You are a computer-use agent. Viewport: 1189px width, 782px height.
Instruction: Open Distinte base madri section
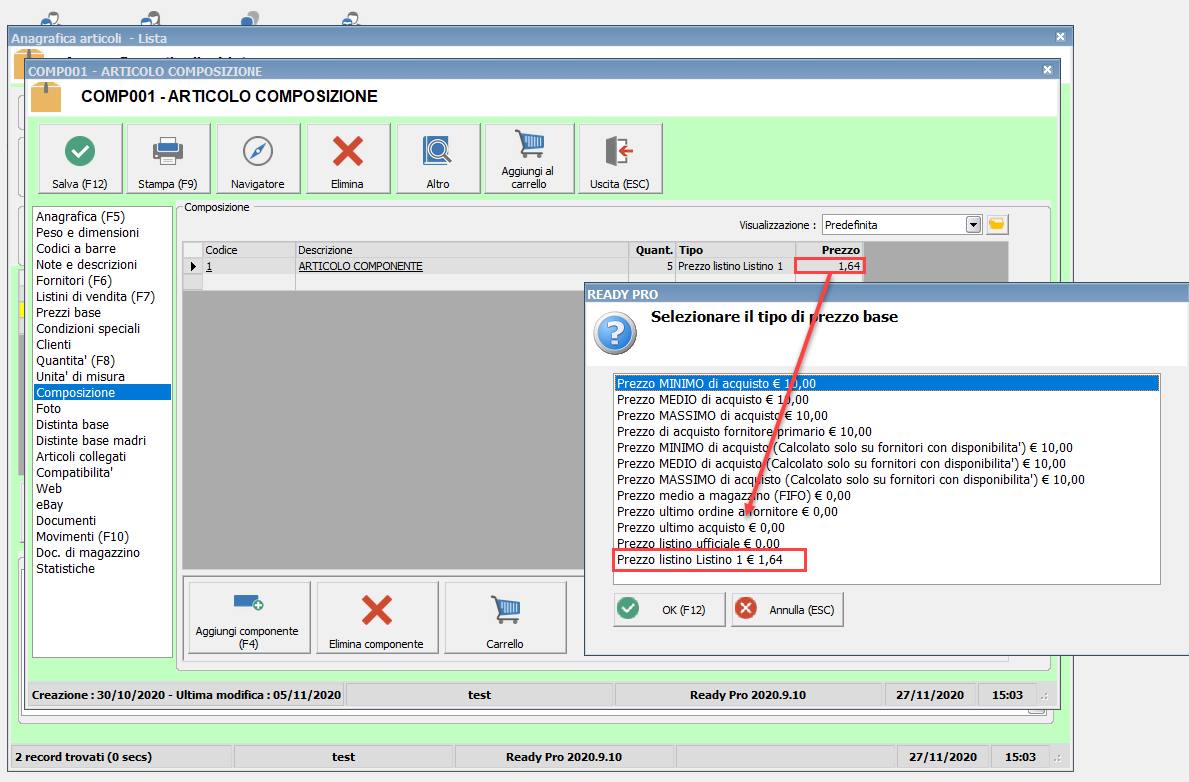tap(91, 441)
